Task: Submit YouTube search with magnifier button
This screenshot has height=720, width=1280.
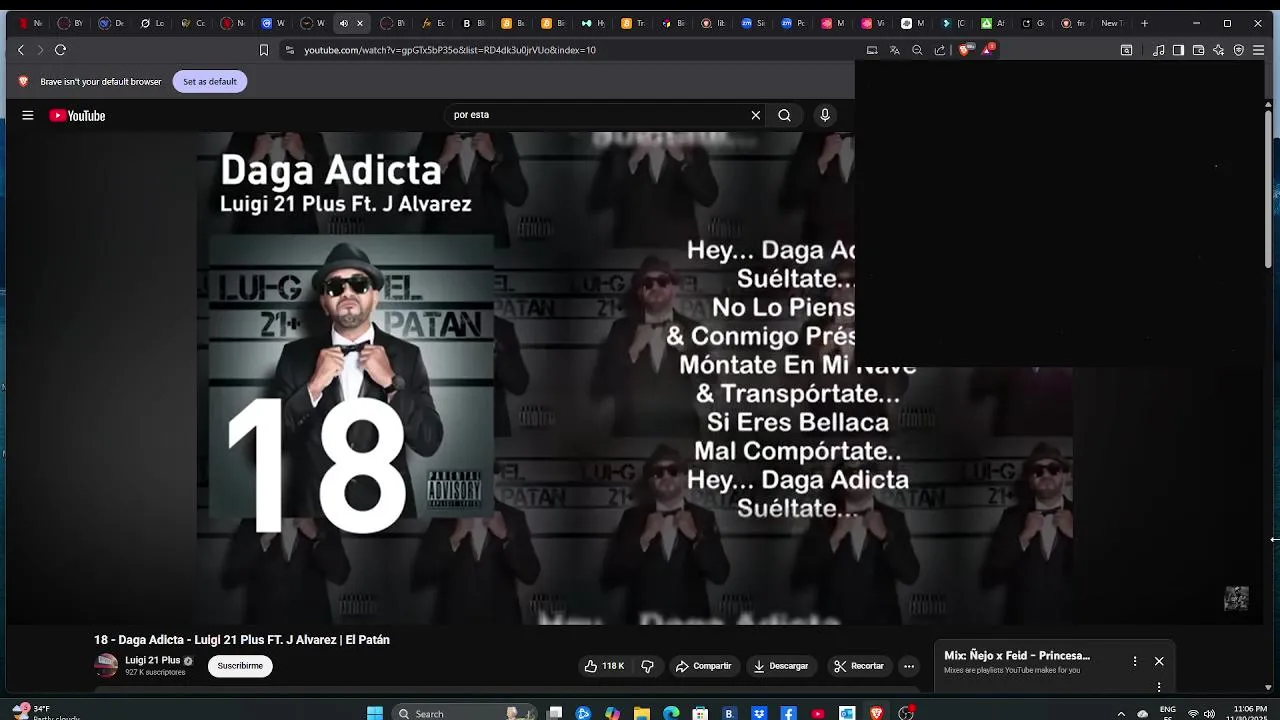Action: (x=785, y=115)
